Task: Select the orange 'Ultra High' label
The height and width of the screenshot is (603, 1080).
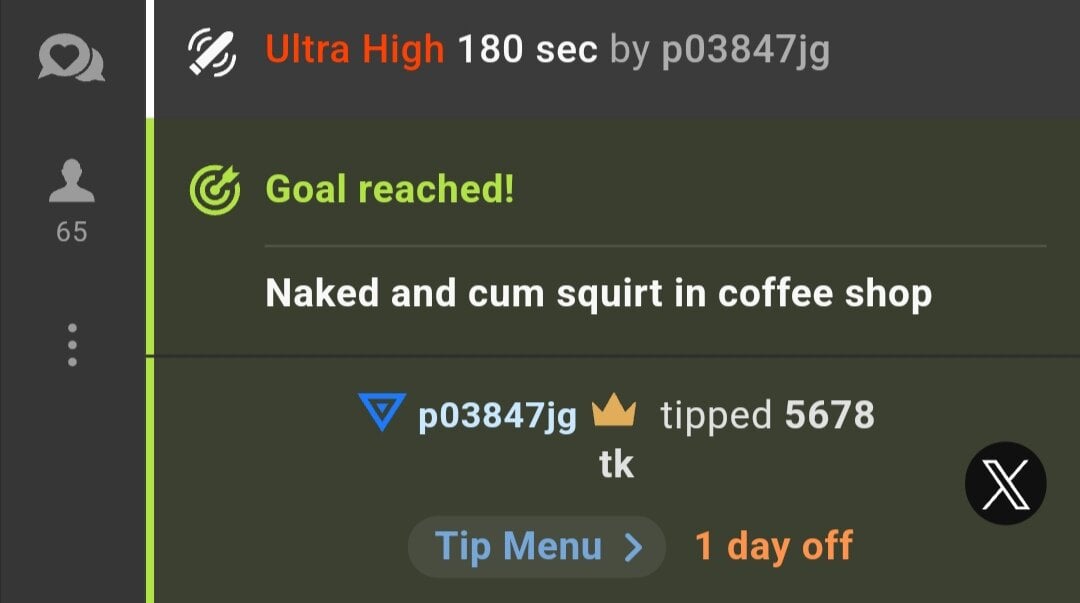Action: pyautogui.click(x=355, y=50)
